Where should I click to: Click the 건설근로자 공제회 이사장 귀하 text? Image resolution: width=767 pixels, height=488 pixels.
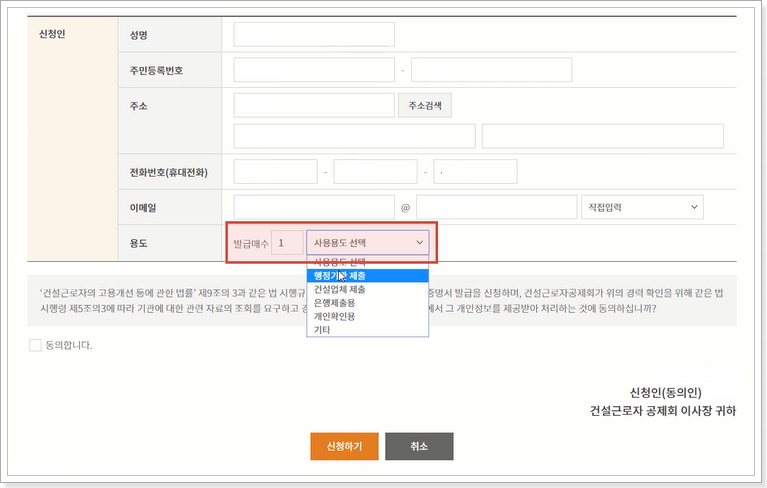click(x=663, y=411)
